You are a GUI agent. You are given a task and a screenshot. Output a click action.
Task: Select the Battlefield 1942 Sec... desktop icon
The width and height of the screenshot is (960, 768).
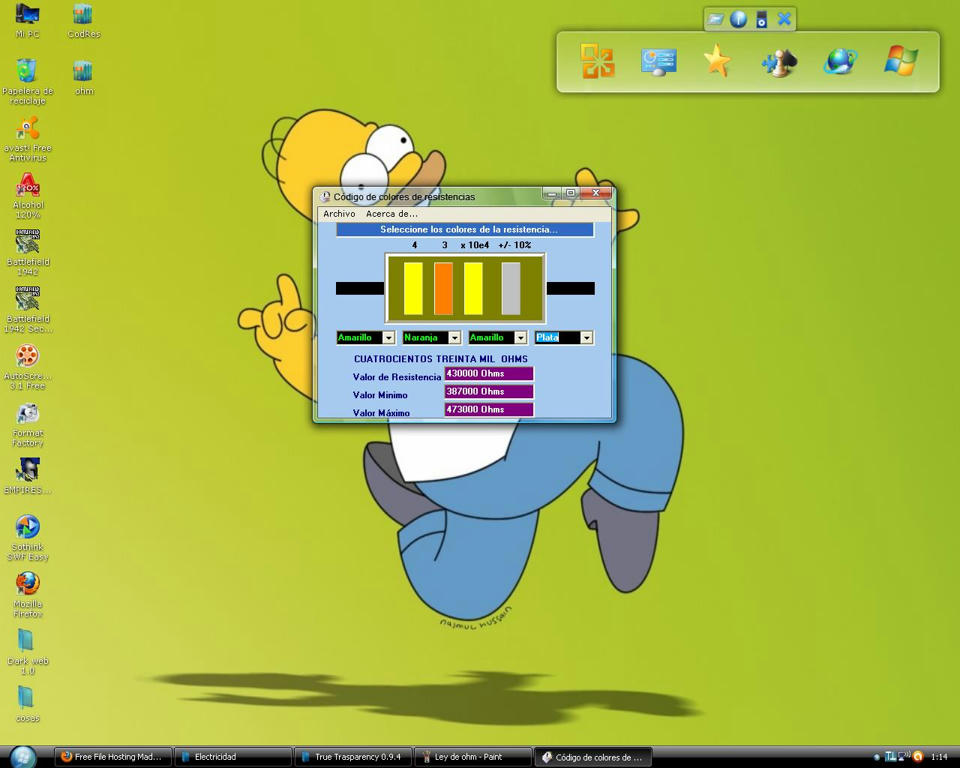click(x=28, y=309)
